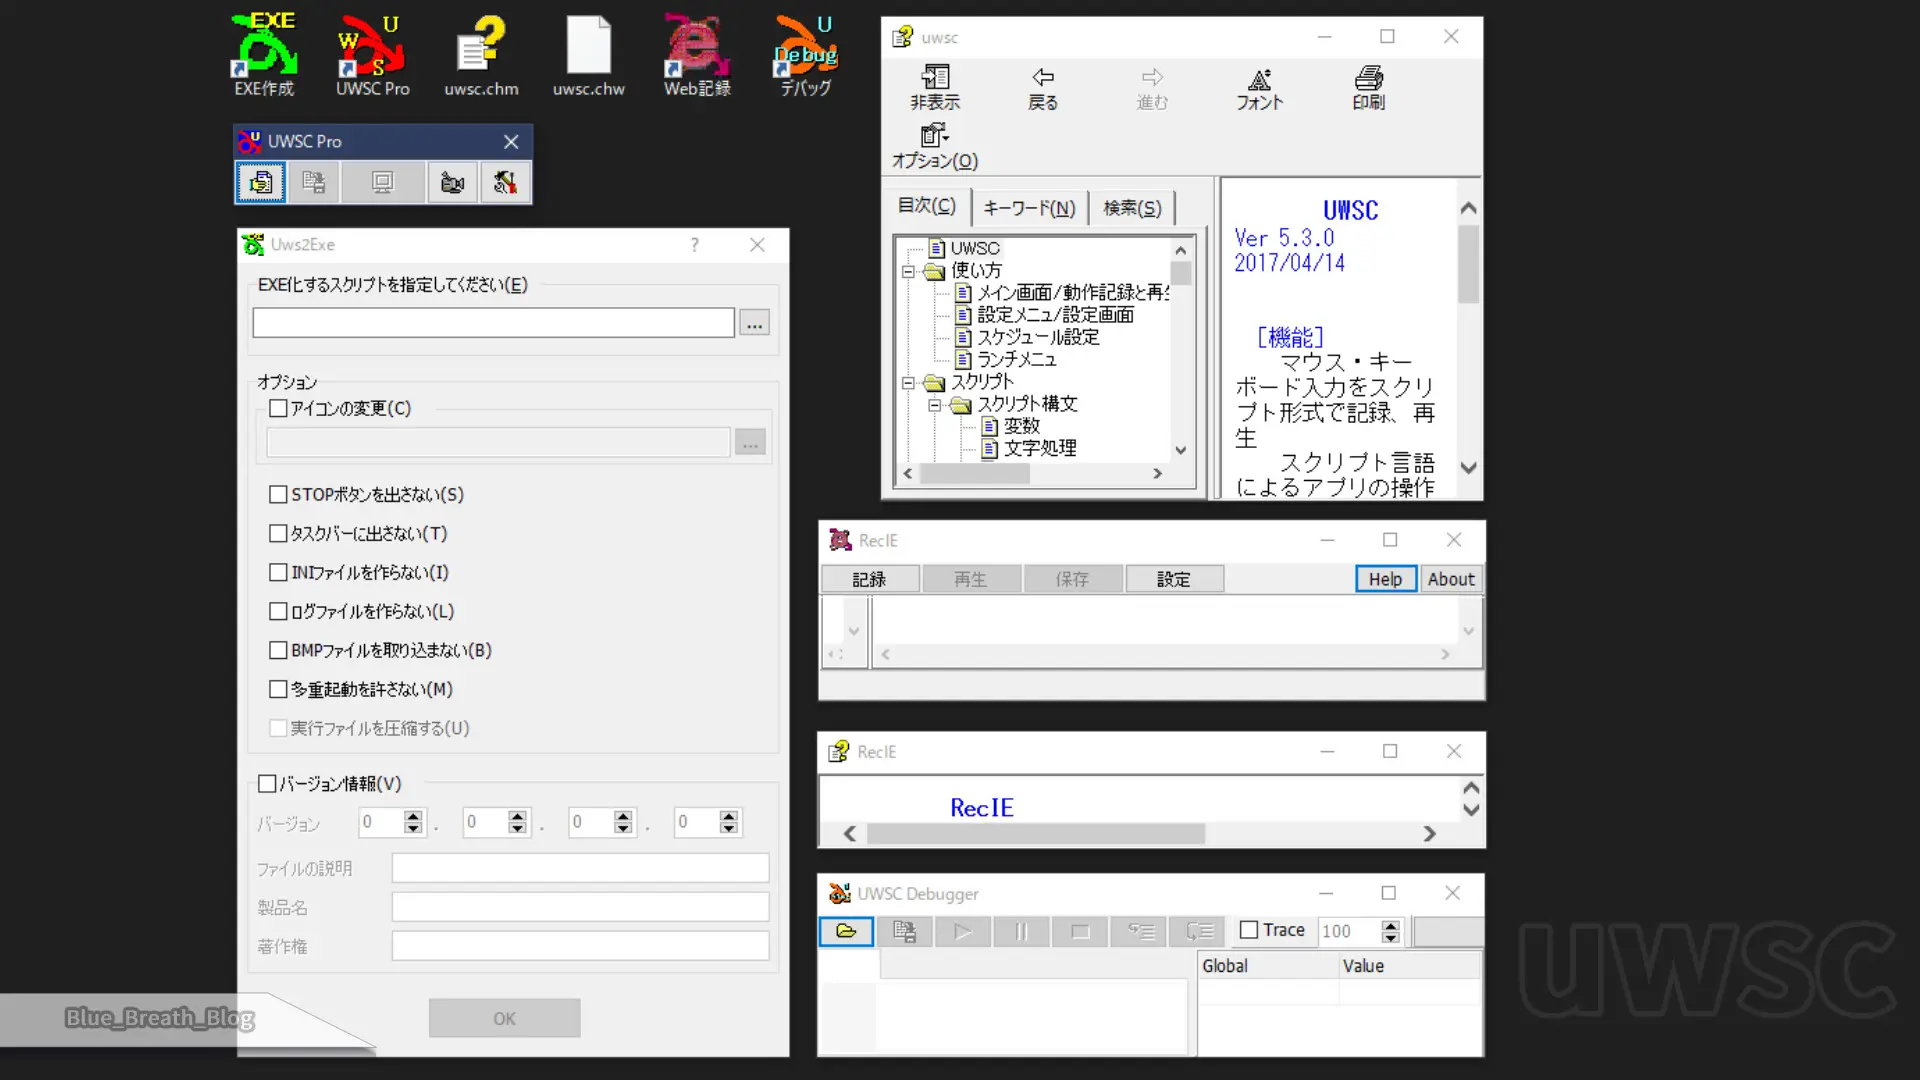Click Help button in RecIE
Screen dimensions: 1920x1080
point(1385,579)
